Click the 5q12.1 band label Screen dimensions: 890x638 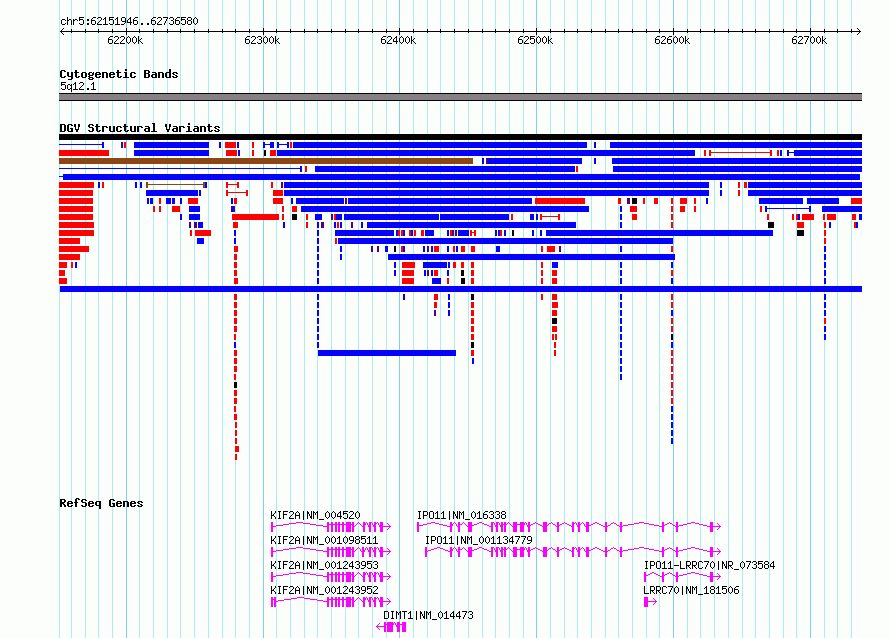[x=78, y=86]
